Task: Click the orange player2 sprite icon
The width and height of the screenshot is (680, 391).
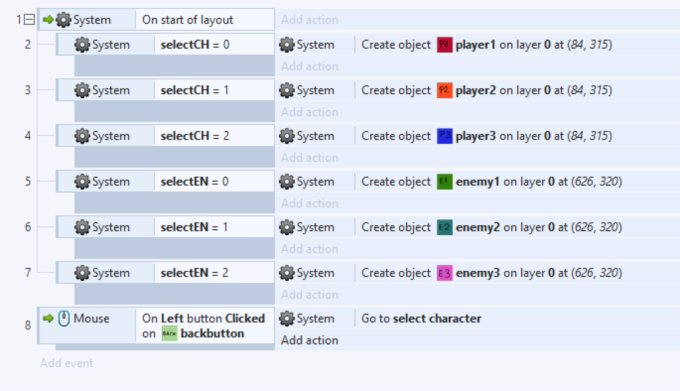Action: pyautogui.click(x=445, y=90)
